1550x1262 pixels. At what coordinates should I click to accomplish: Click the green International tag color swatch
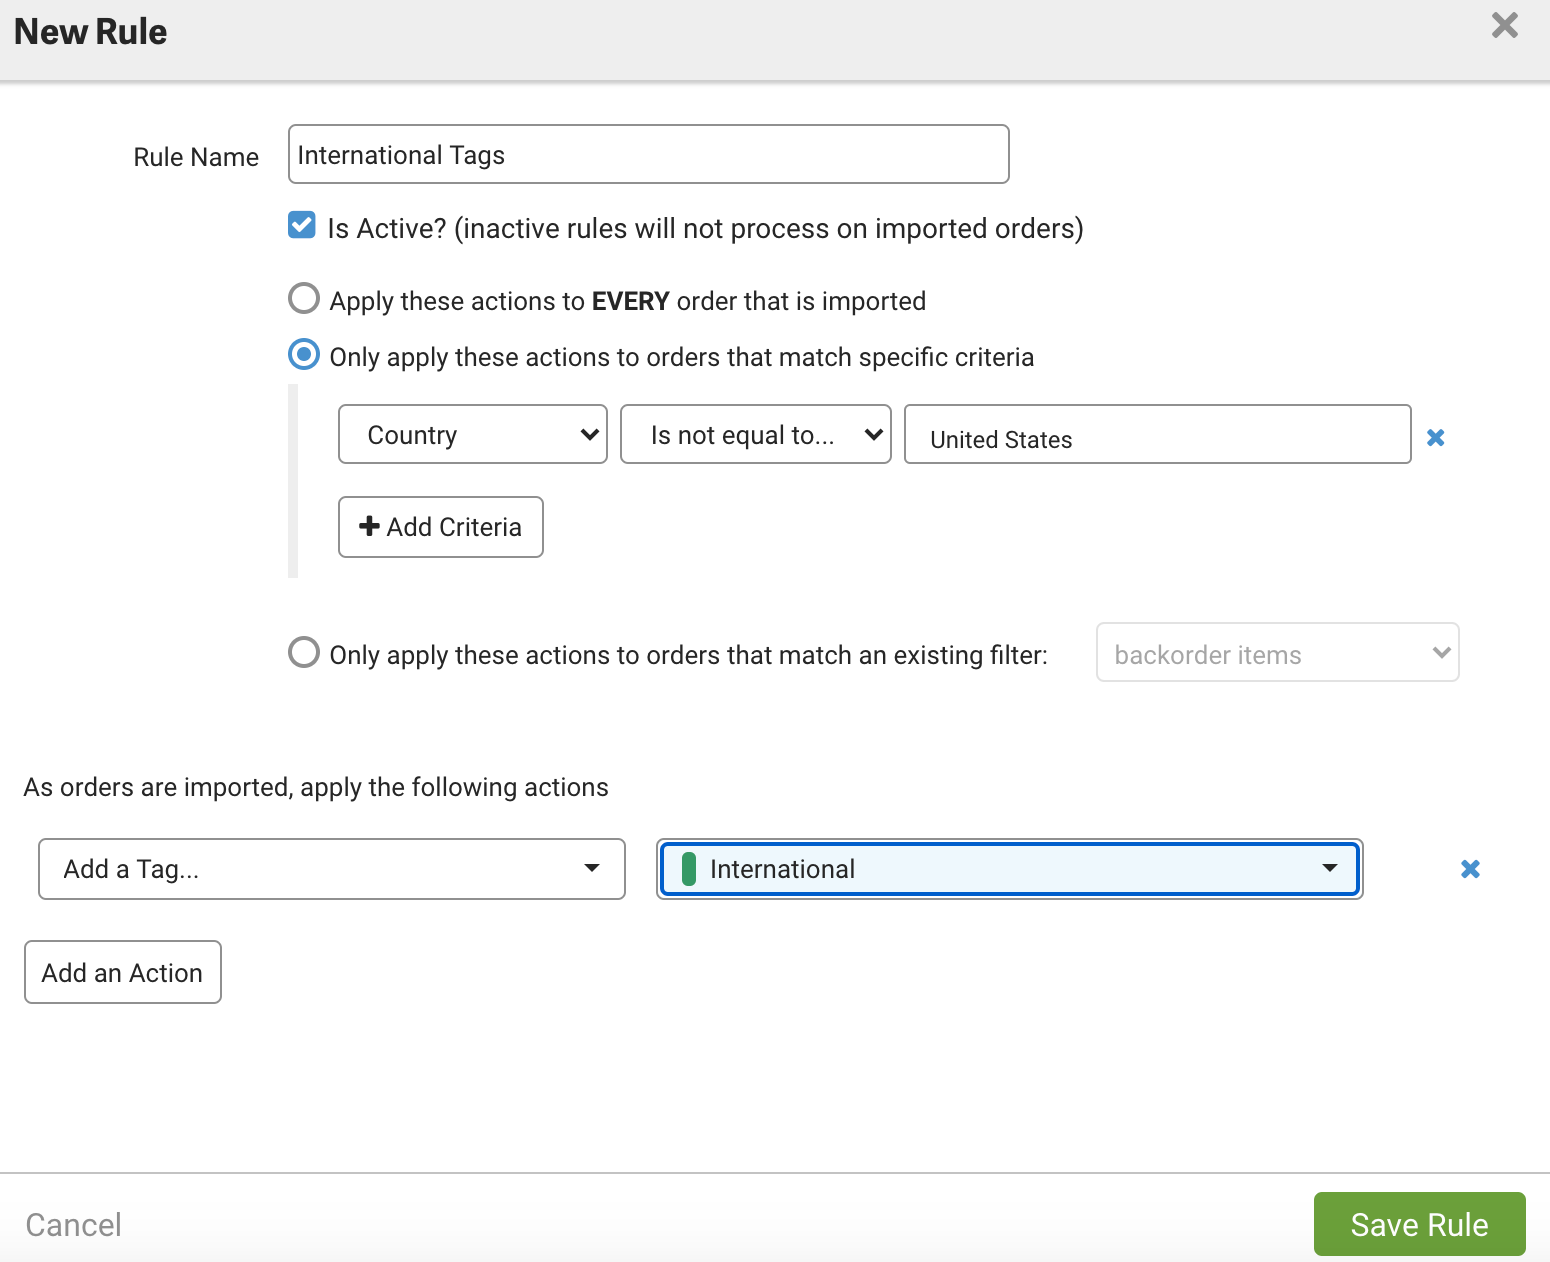pos(688,869)
